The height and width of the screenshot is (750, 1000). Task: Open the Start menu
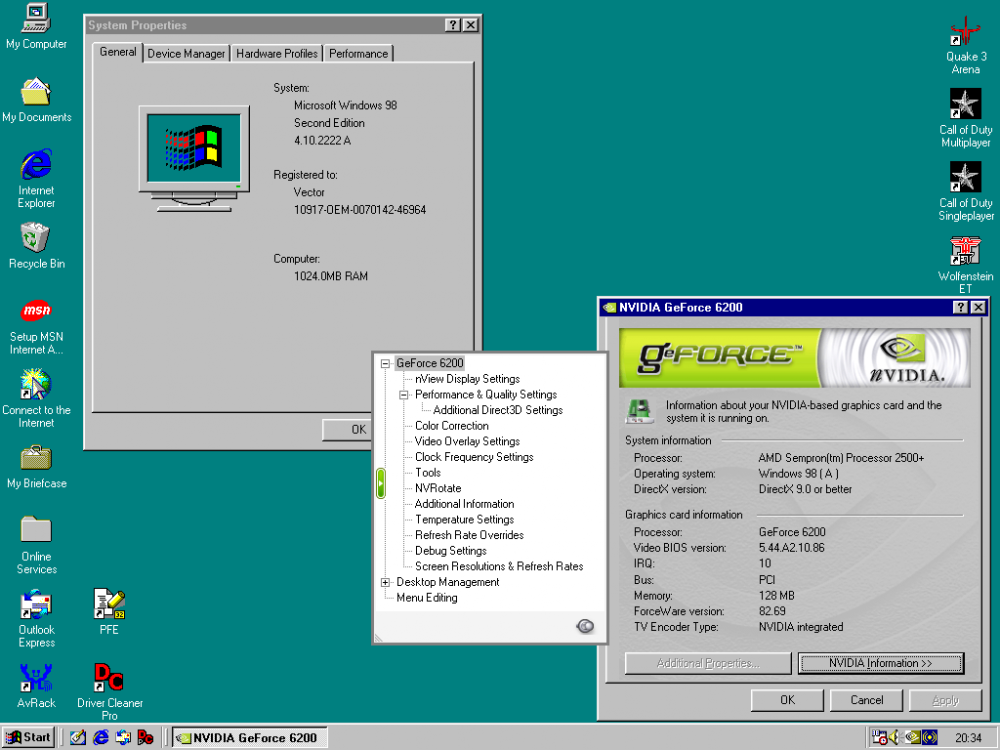pos(29,737)
